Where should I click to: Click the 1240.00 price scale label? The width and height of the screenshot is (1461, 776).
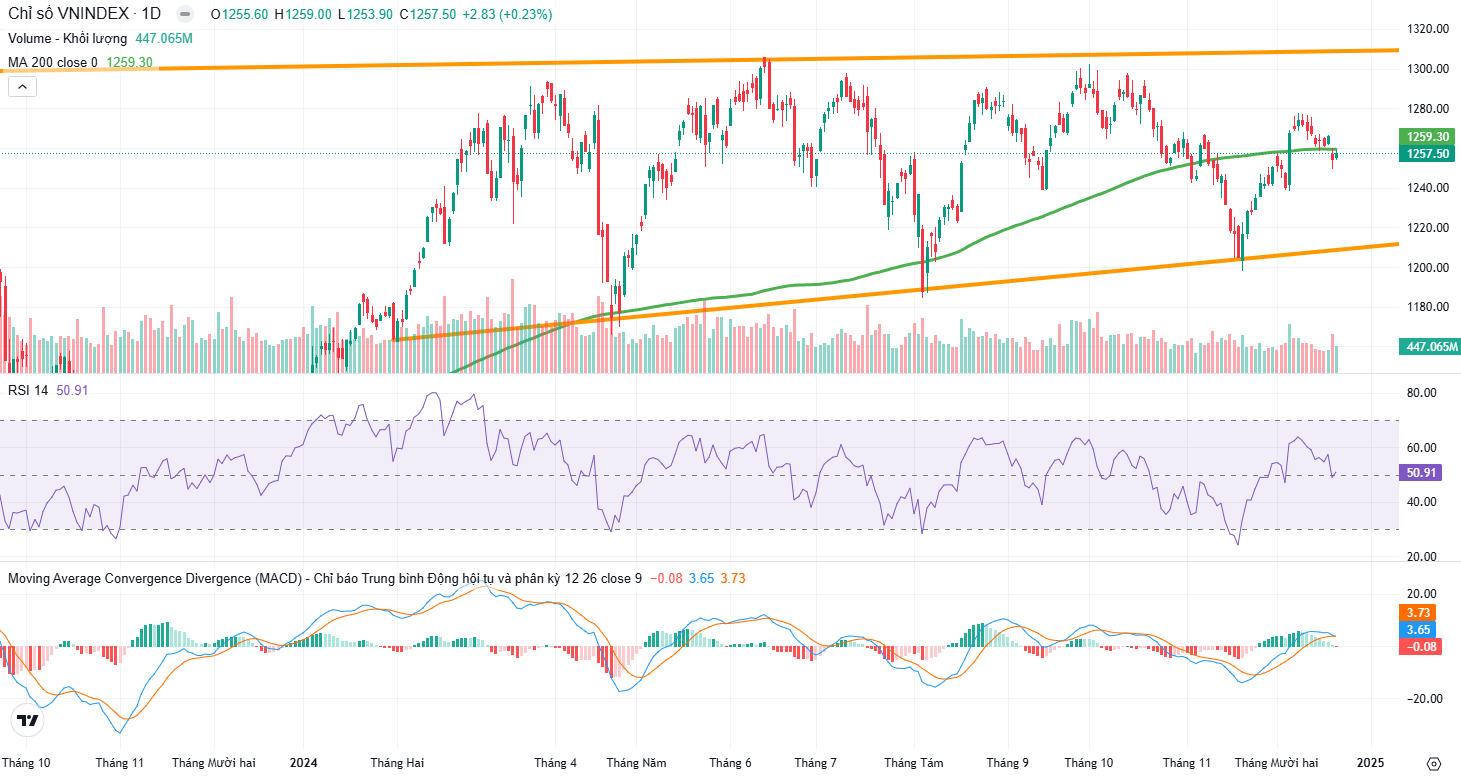pyautogui.click(x=1428, y=188)
